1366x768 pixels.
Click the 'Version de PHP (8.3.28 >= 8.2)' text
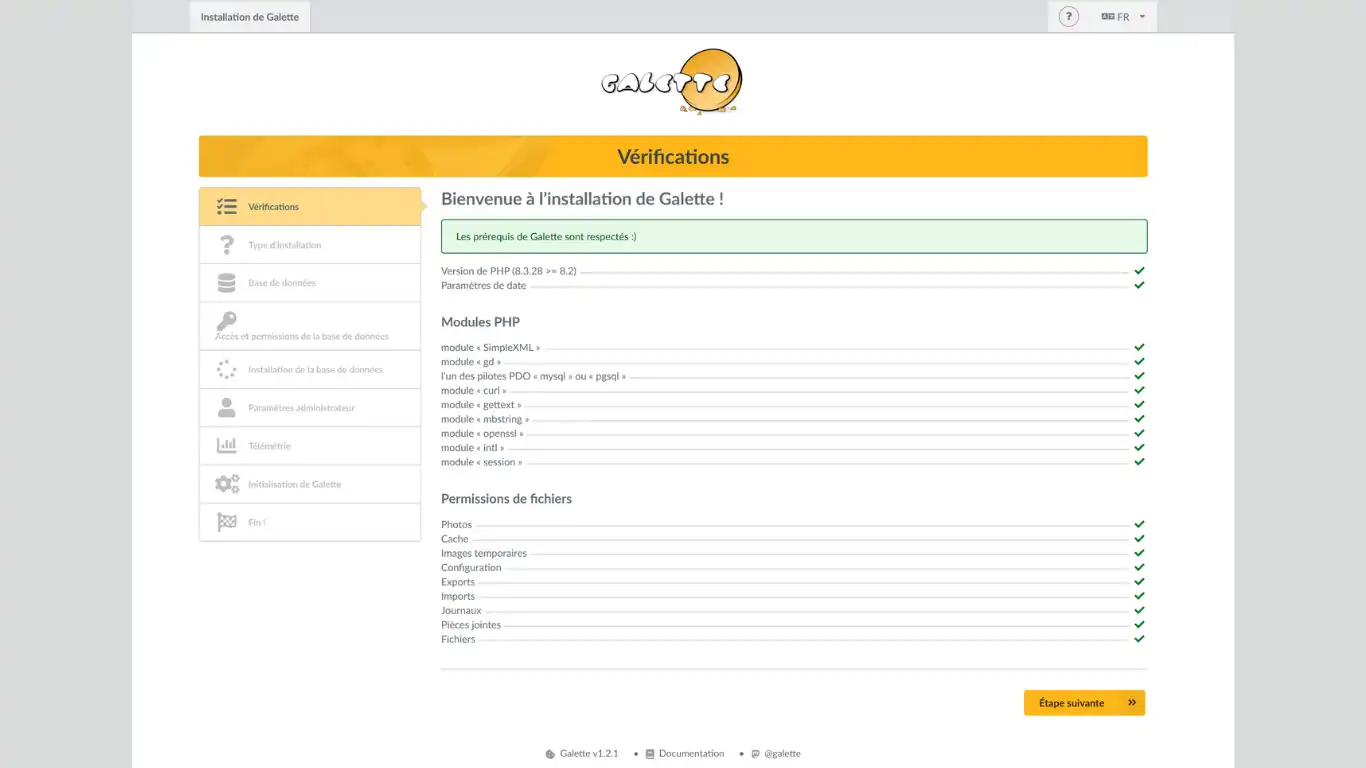coord(509,271)
